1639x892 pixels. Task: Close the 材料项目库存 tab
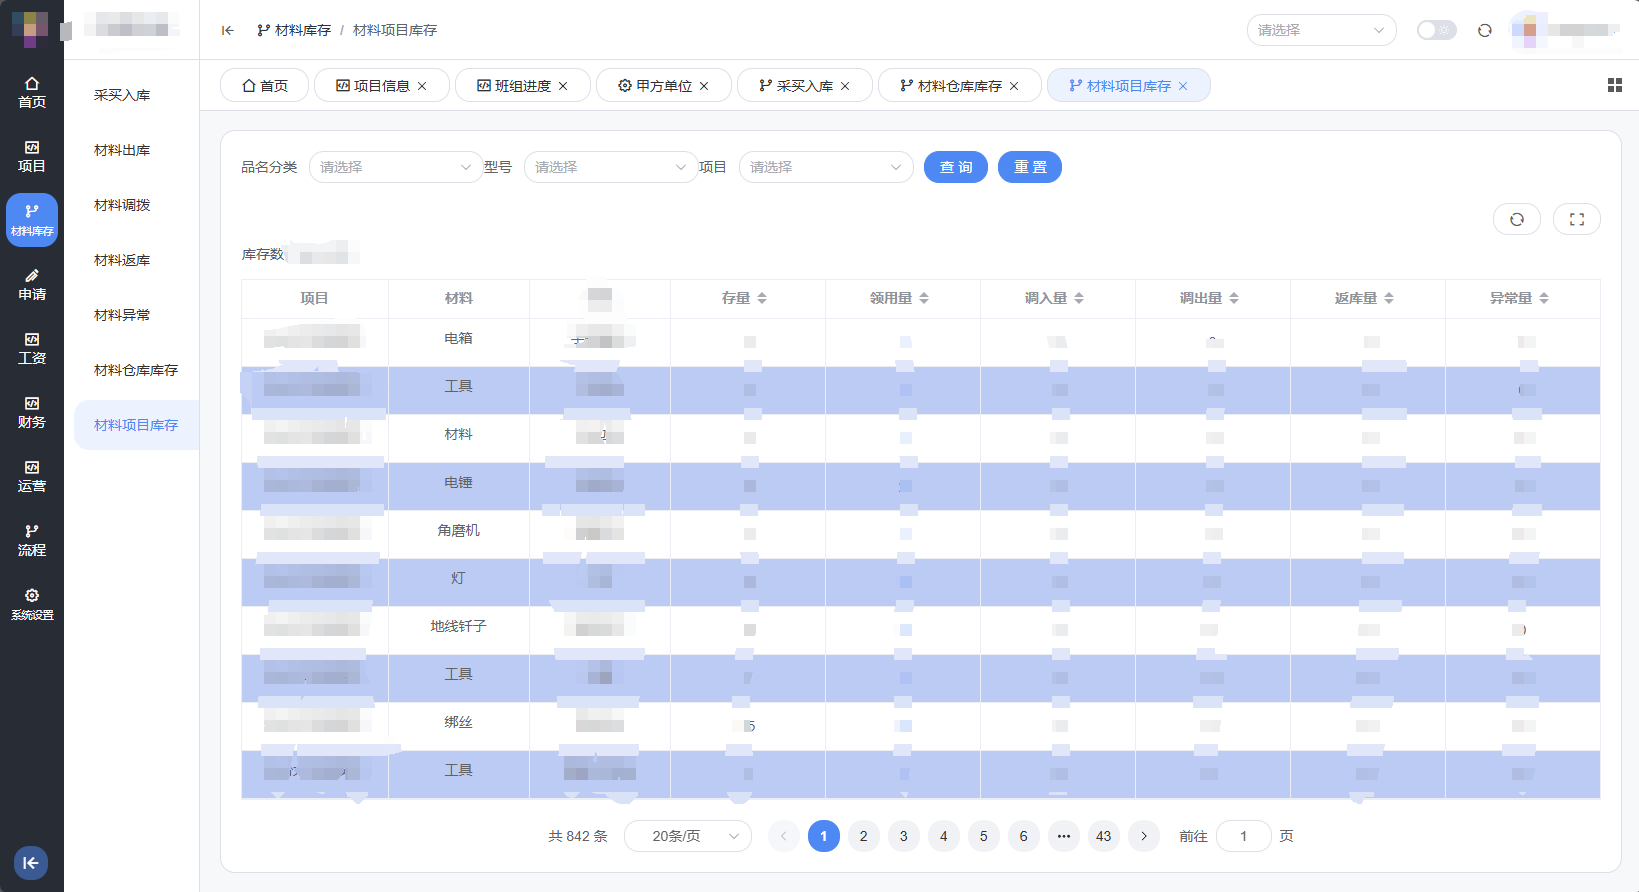click(x=1183, y=86)
